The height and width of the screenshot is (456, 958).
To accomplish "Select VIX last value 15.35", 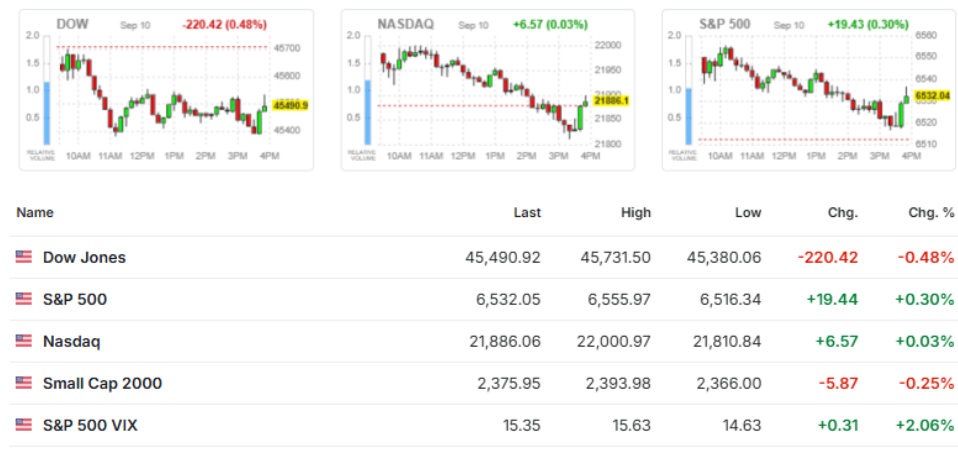I will [524, 425].
